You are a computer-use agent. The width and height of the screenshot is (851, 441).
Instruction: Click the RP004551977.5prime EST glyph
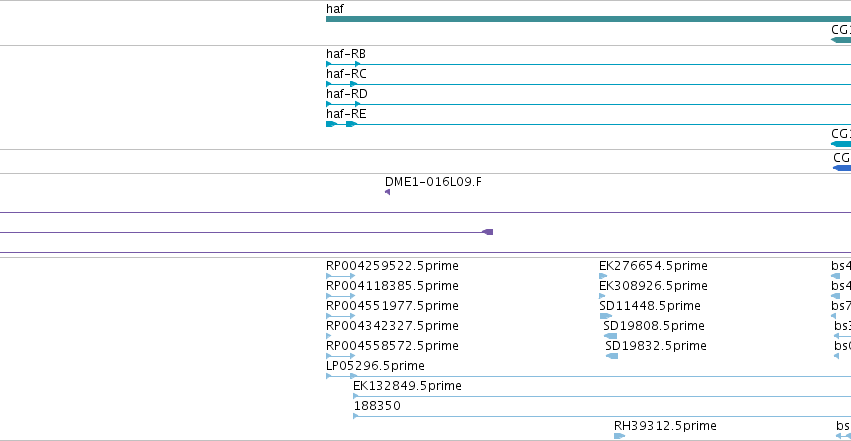[340, 316]
